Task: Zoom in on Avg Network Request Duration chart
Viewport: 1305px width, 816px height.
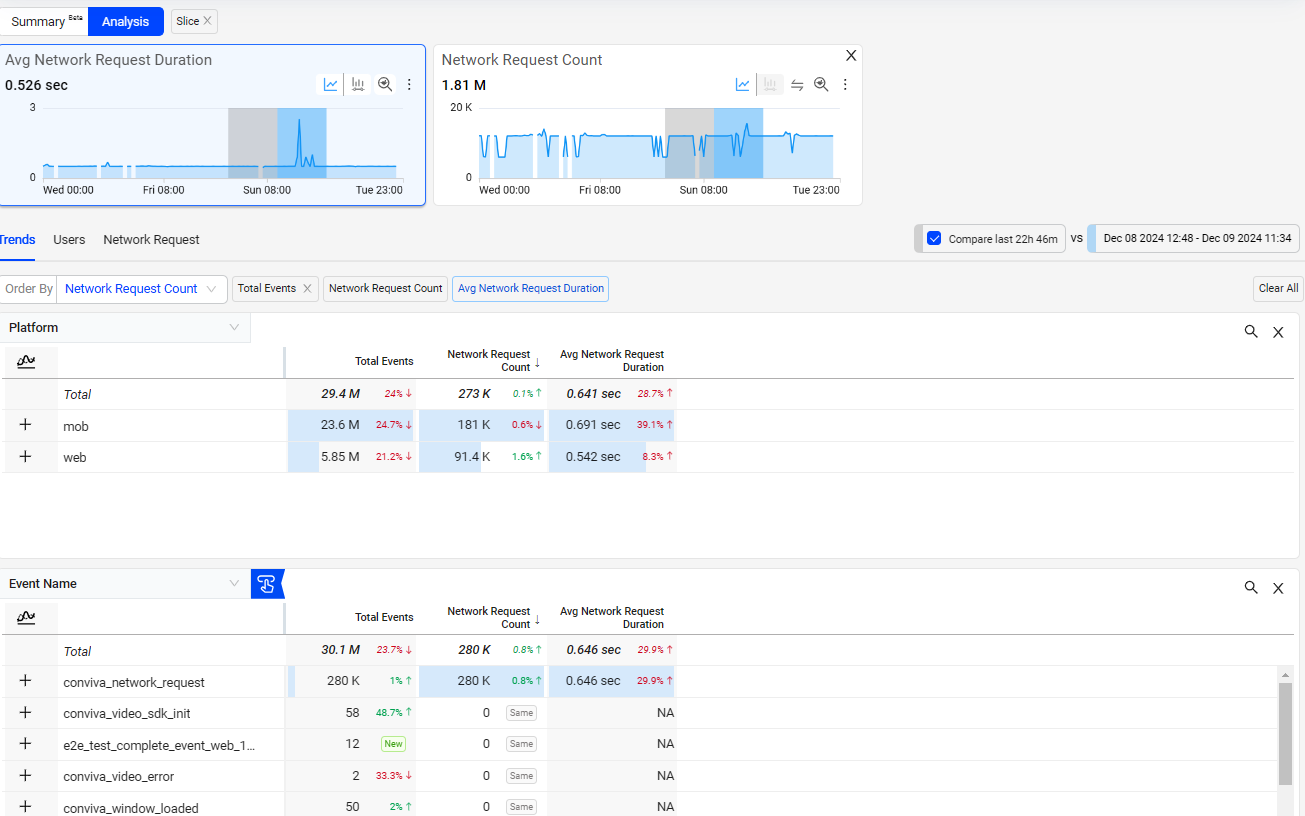Action: click(385, 85)
